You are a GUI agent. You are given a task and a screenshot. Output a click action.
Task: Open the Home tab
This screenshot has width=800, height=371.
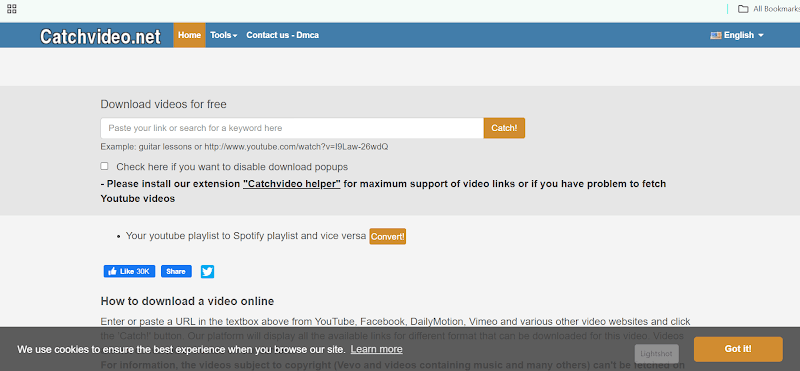click(x=189, y=35)
